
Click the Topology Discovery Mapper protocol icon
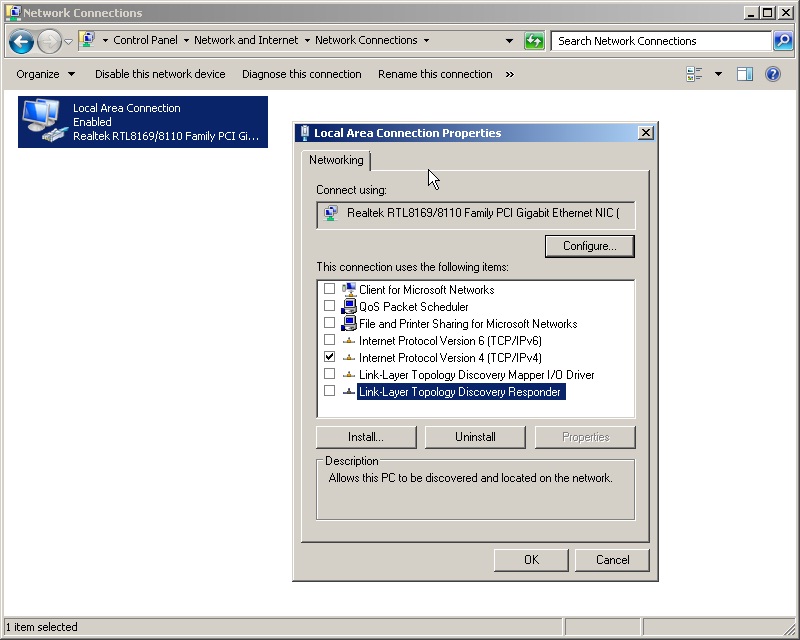(x=349, y=375)
